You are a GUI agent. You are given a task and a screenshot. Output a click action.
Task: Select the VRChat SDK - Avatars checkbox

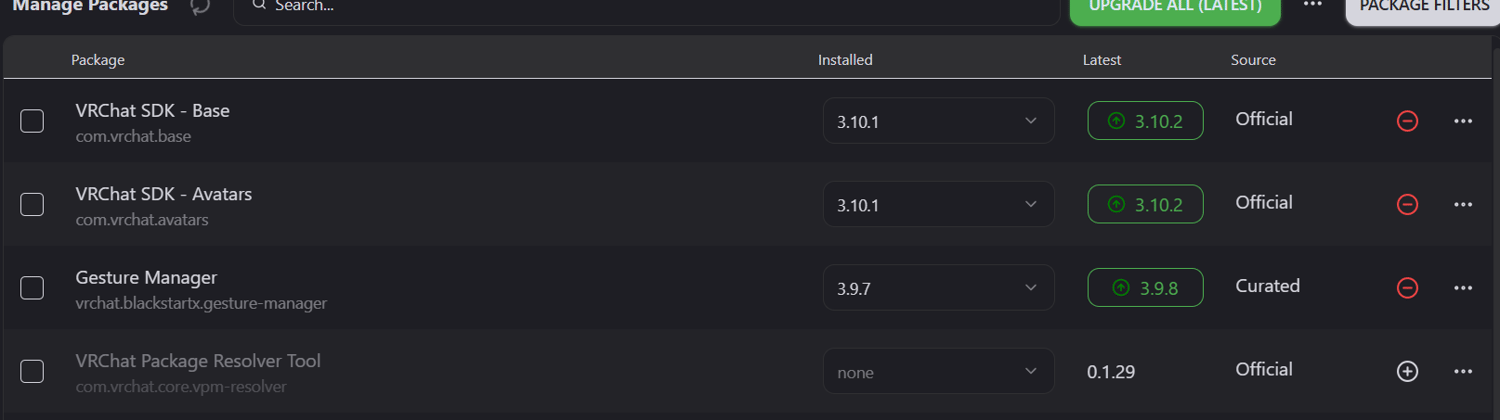(x=32, y=204)
